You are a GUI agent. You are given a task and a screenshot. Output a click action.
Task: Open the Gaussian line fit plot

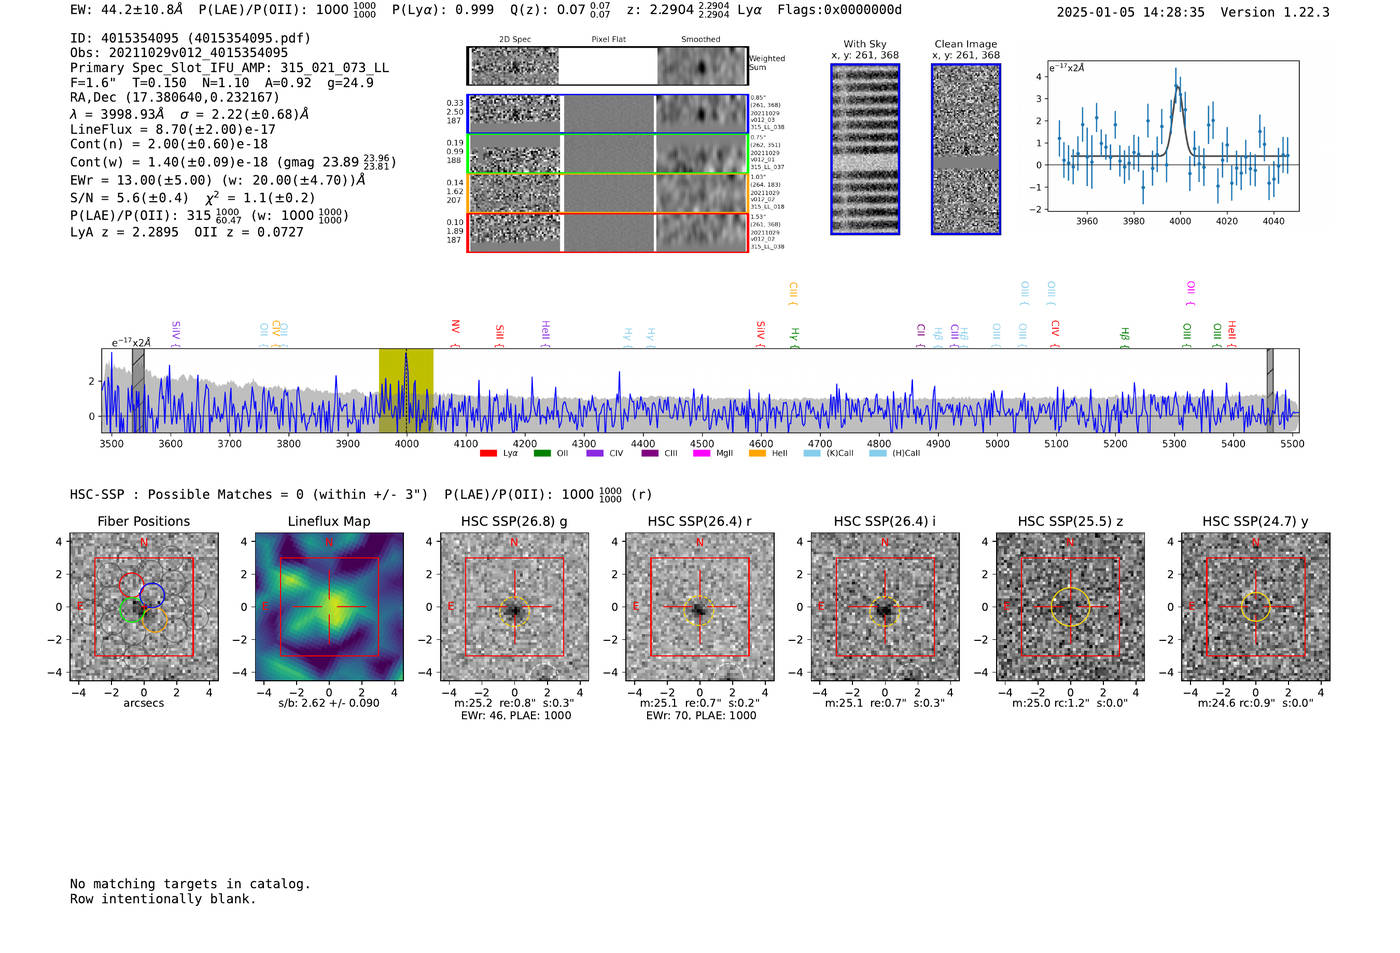(x=1173, y=136)
